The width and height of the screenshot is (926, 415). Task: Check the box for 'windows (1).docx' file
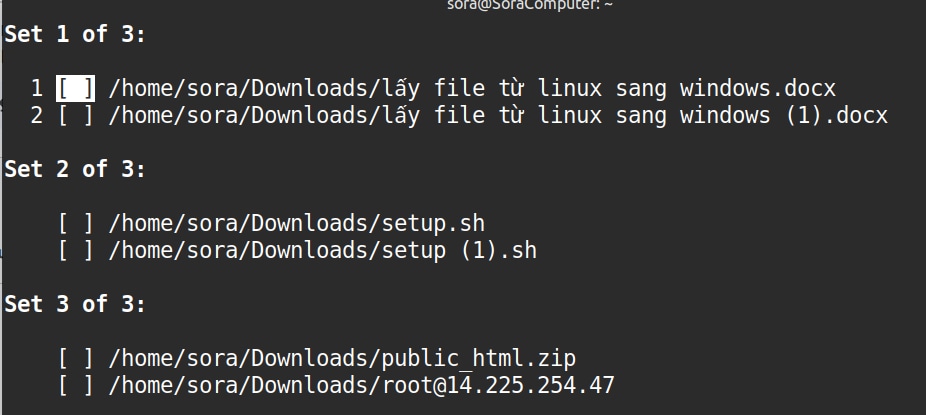(x=75, y=116)
